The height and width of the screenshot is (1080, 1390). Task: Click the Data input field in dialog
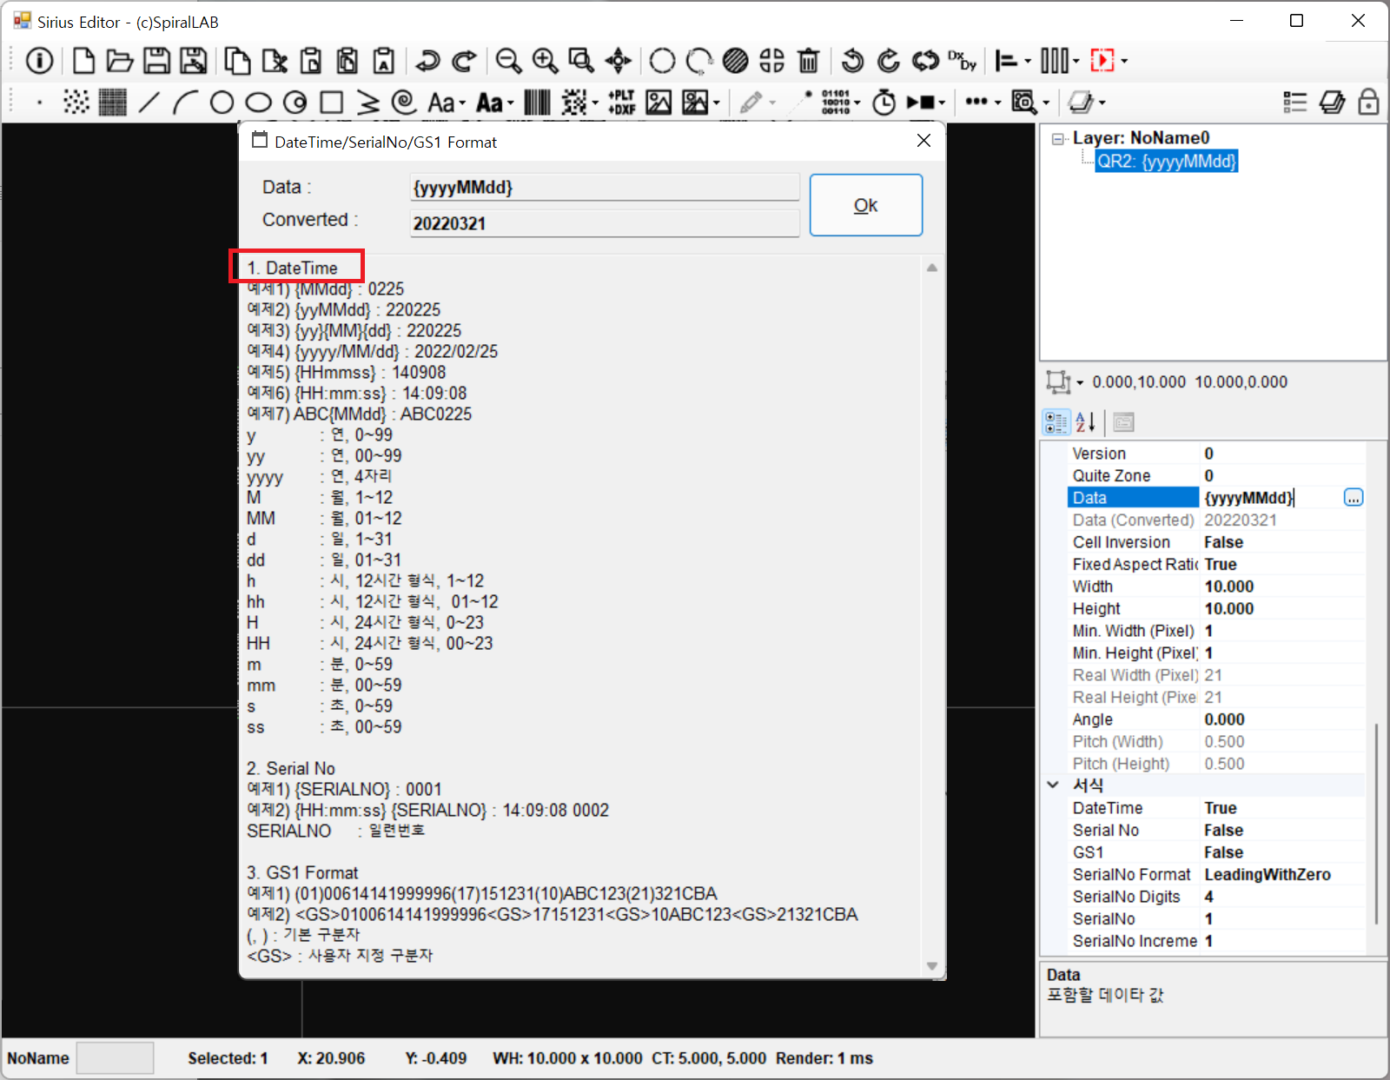point(604,187)
